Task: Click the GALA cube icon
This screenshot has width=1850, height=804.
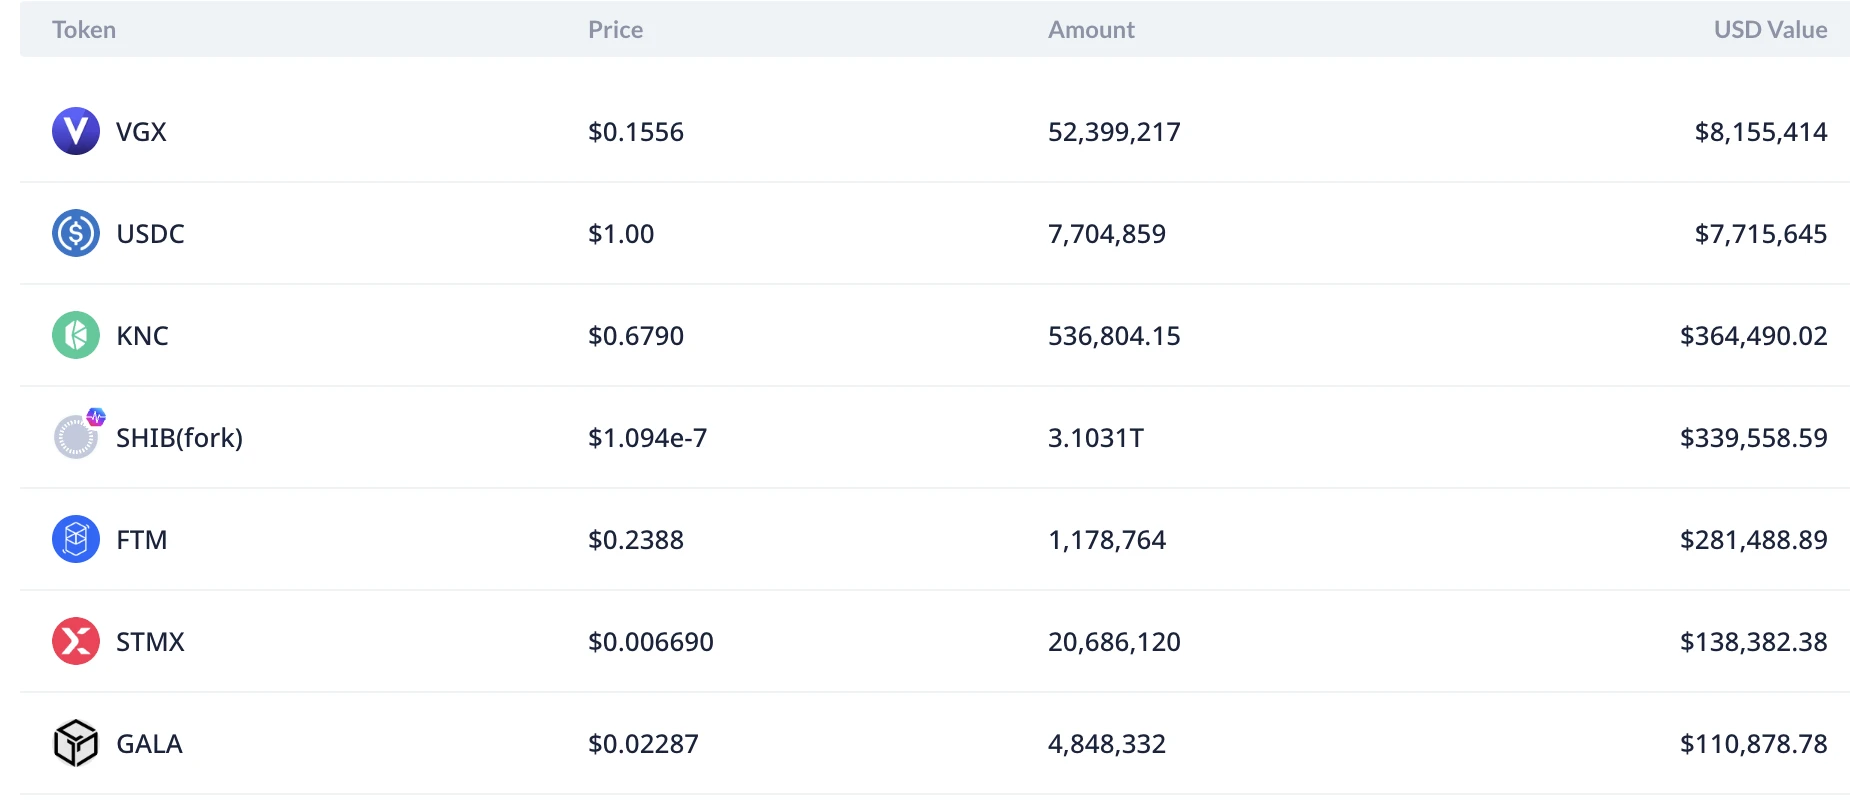Action: pyautogui.click(x=76, y=743)
